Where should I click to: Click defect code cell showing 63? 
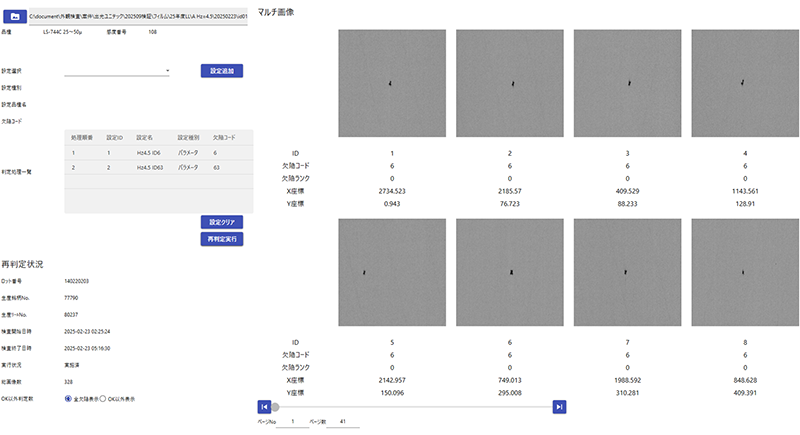[216, 168]
